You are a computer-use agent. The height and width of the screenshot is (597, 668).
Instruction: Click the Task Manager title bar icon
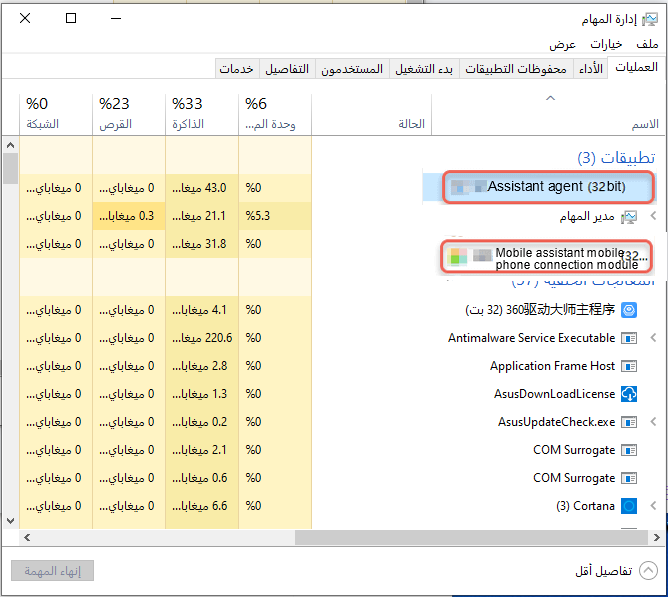pyautogui.click(x=650, y=19)
